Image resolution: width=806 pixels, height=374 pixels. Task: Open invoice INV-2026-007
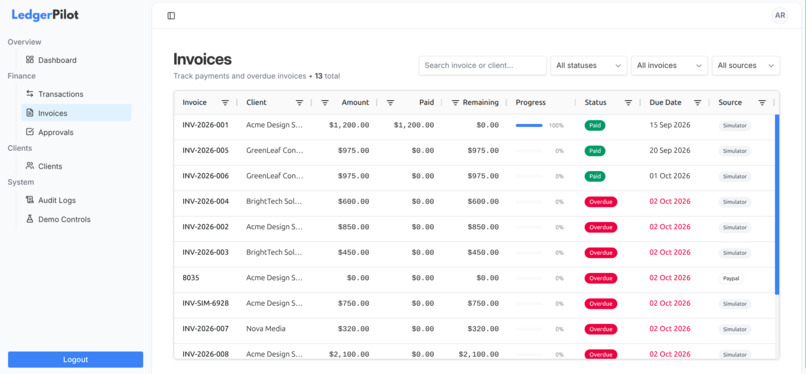pos(206,328)
